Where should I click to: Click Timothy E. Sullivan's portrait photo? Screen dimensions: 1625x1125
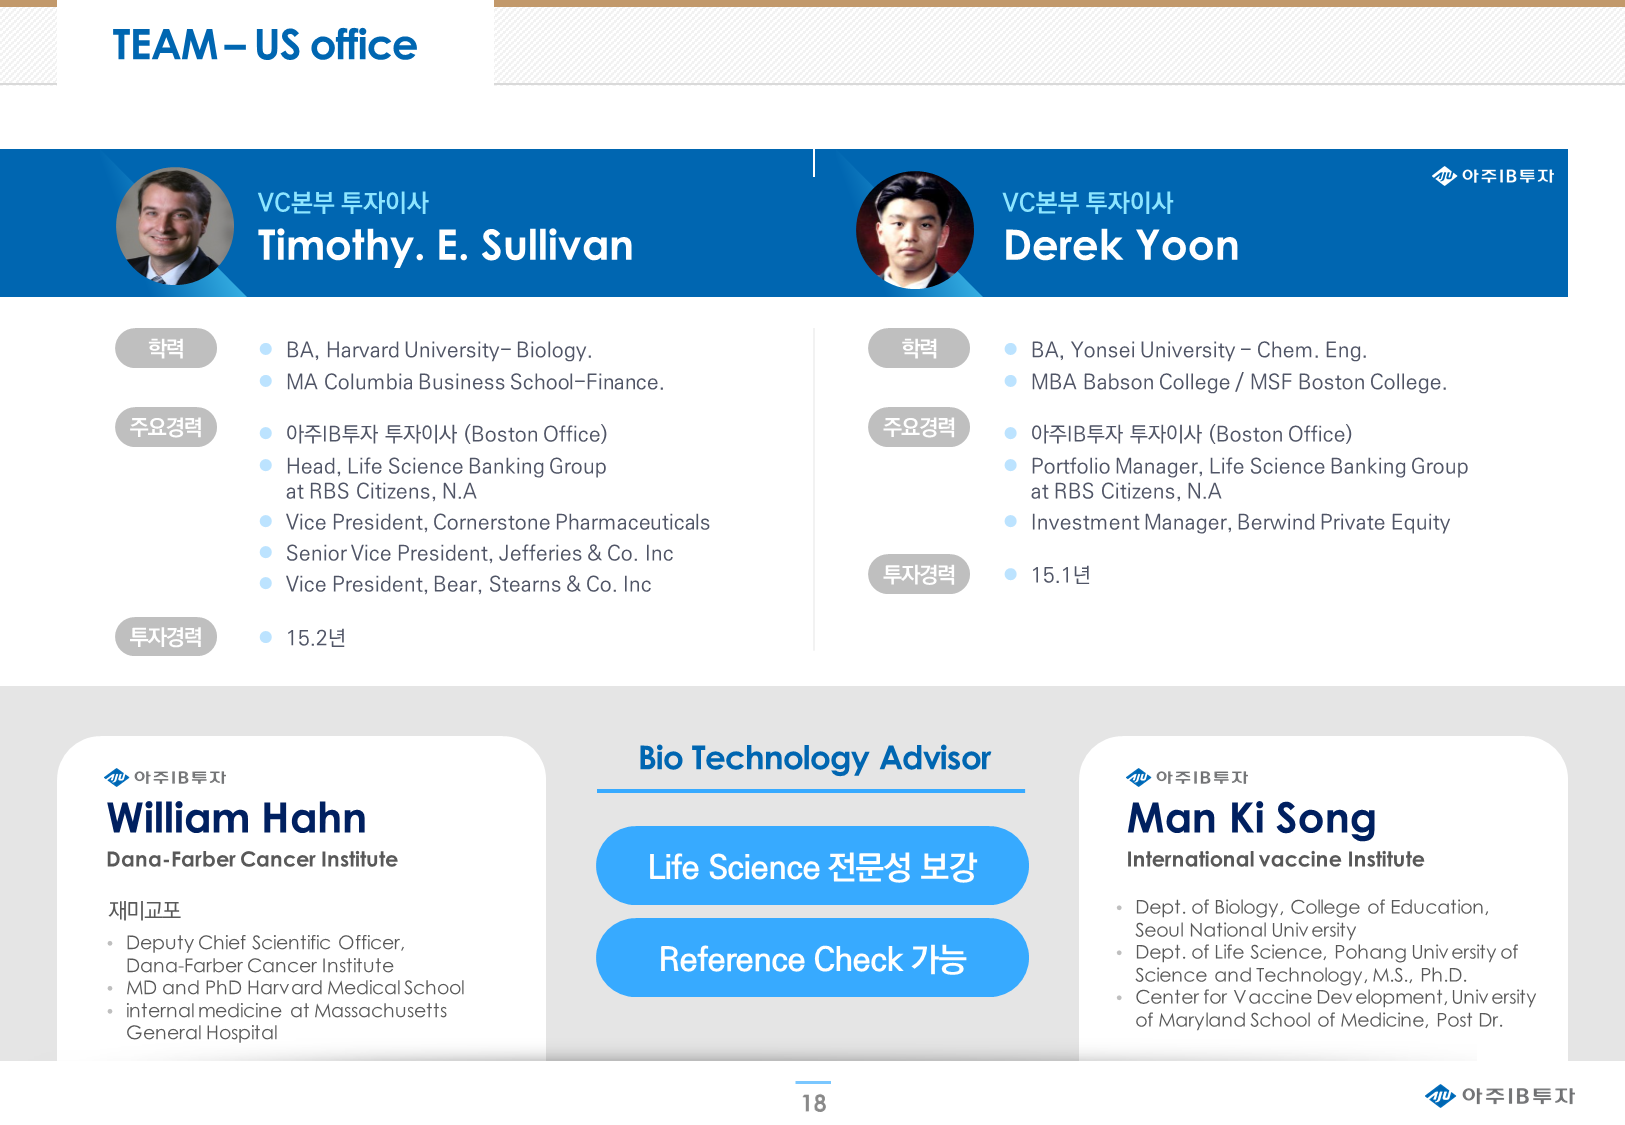[x=175, y=226]
